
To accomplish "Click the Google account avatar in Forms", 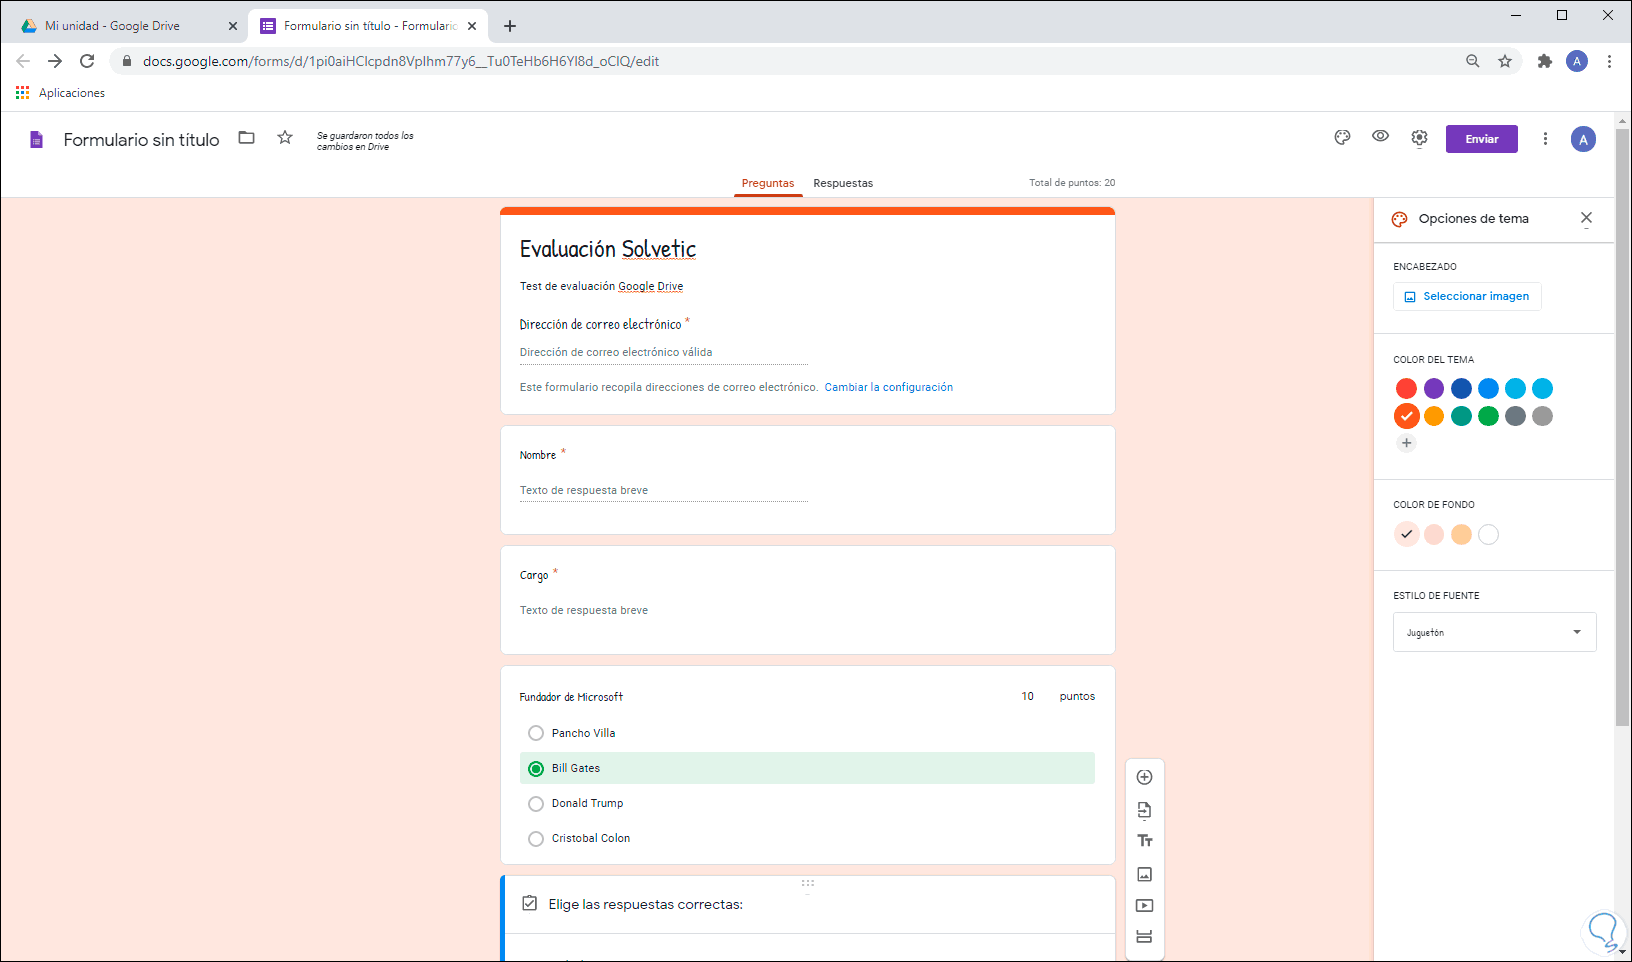I will (1583, 140).
